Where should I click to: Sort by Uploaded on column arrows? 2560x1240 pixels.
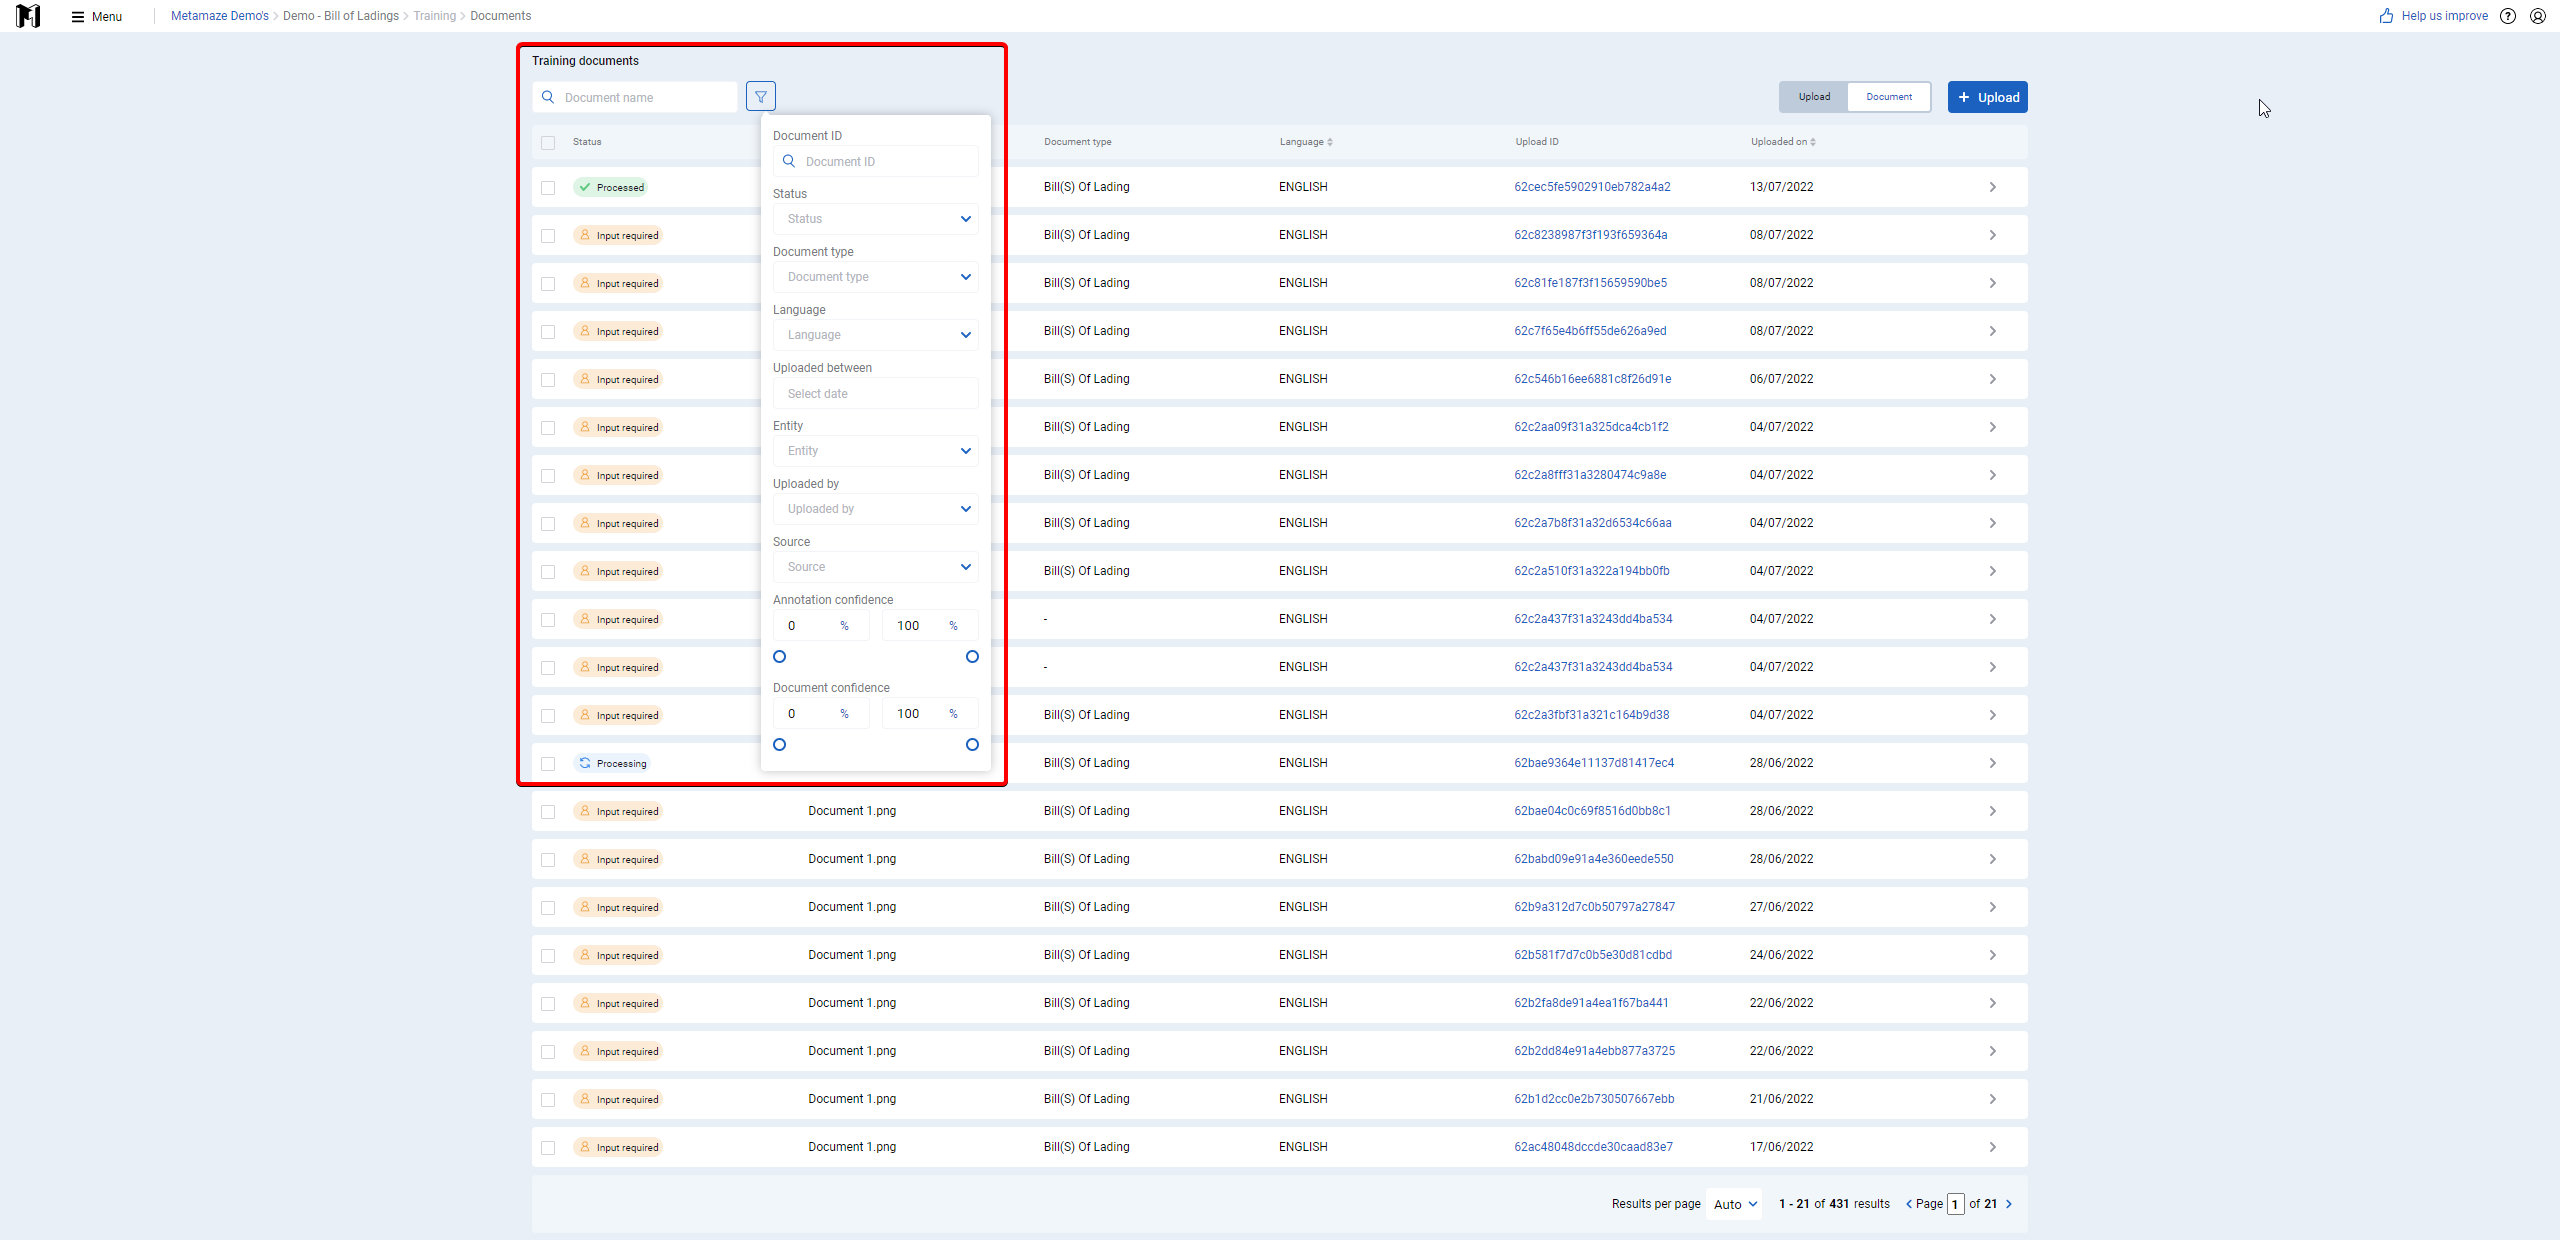(x=1813, y=142)
